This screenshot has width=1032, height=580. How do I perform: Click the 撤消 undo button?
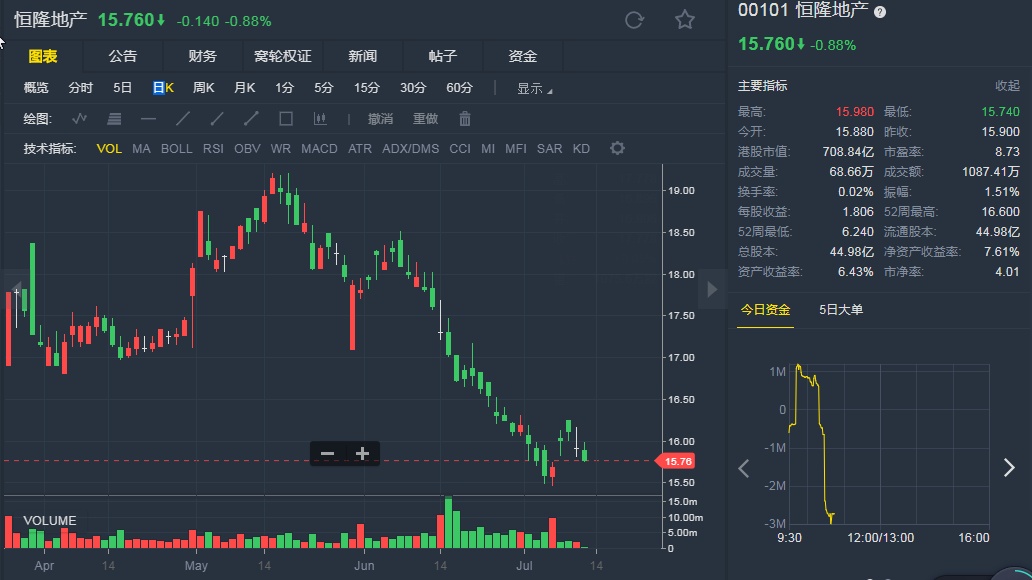(x=380, y=119)
